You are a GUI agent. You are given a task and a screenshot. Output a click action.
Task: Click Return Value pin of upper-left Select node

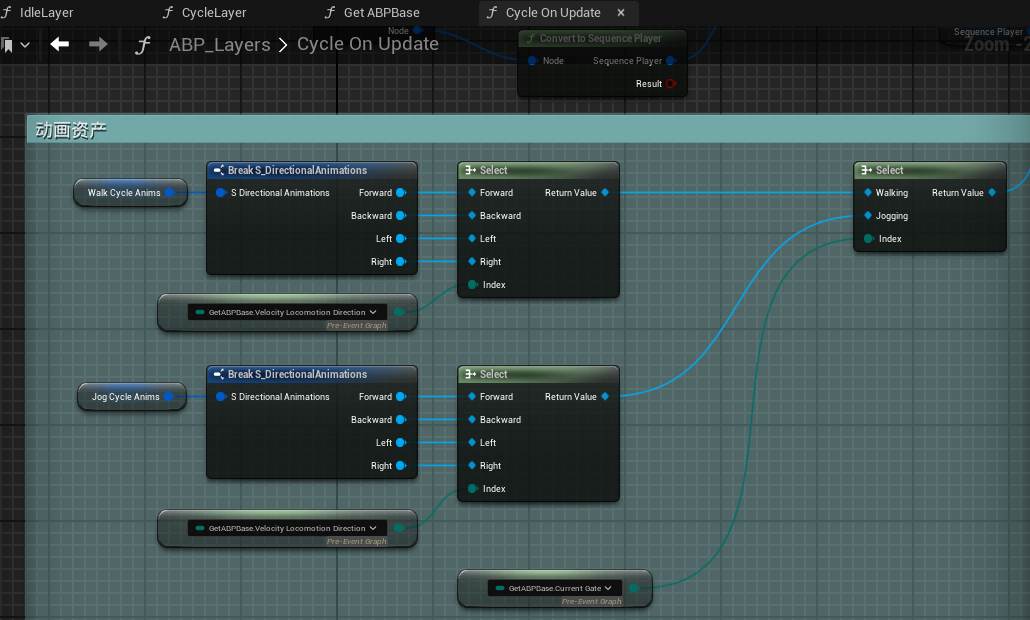(x=605, y=192)
